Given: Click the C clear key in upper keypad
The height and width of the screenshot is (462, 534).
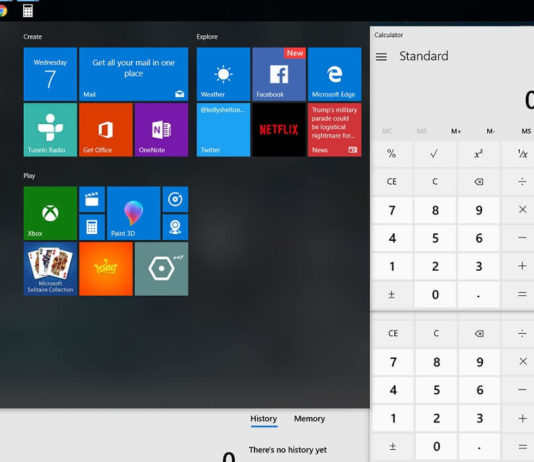Looking at the screenshot, I should (435, 181).
